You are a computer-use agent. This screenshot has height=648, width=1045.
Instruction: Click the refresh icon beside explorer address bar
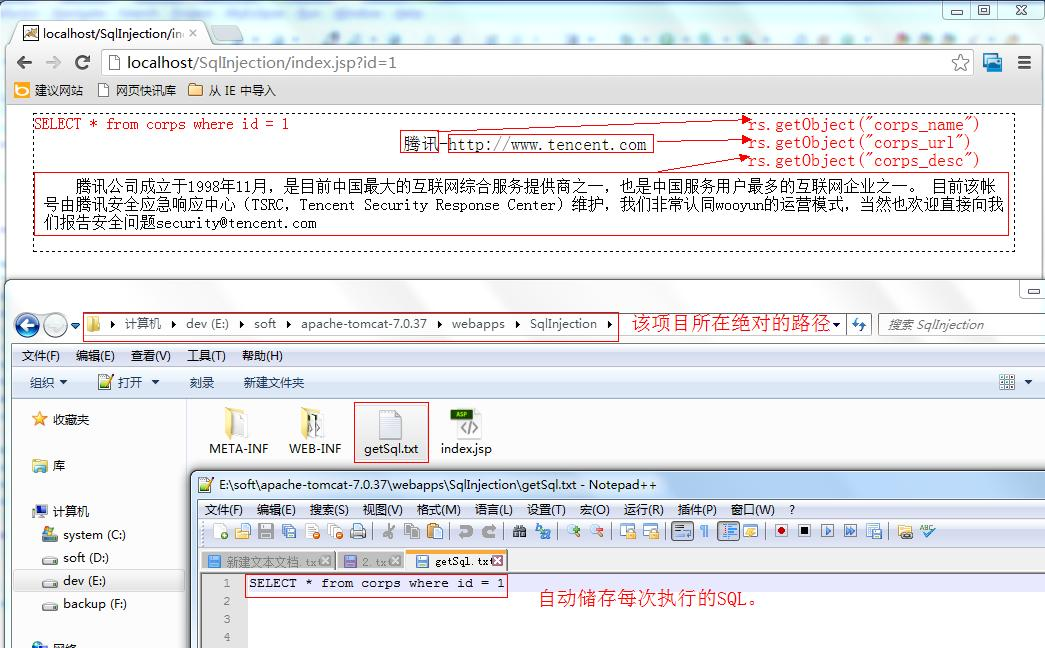pyautogui.click(x=859, y=325)
